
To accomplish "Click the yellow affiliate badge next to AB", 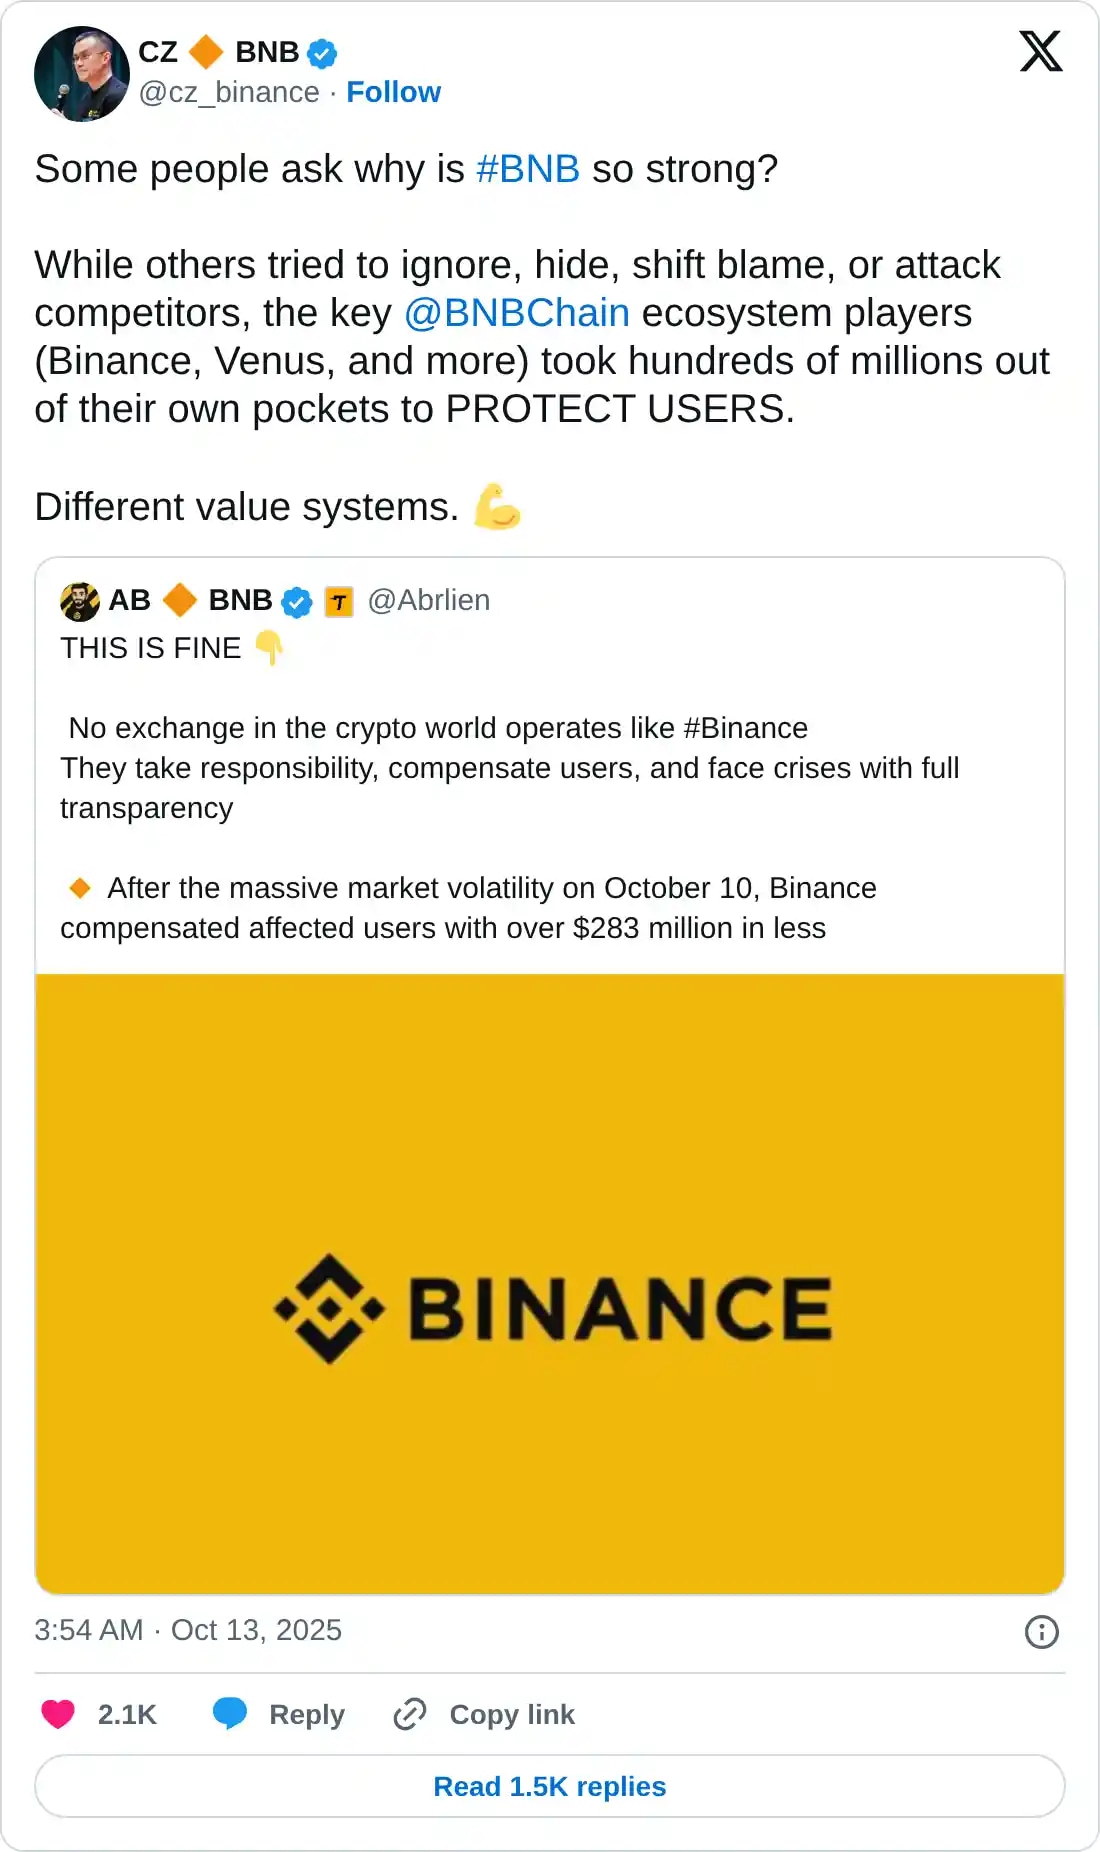I will pyautogui.click(x=339, y=602).
